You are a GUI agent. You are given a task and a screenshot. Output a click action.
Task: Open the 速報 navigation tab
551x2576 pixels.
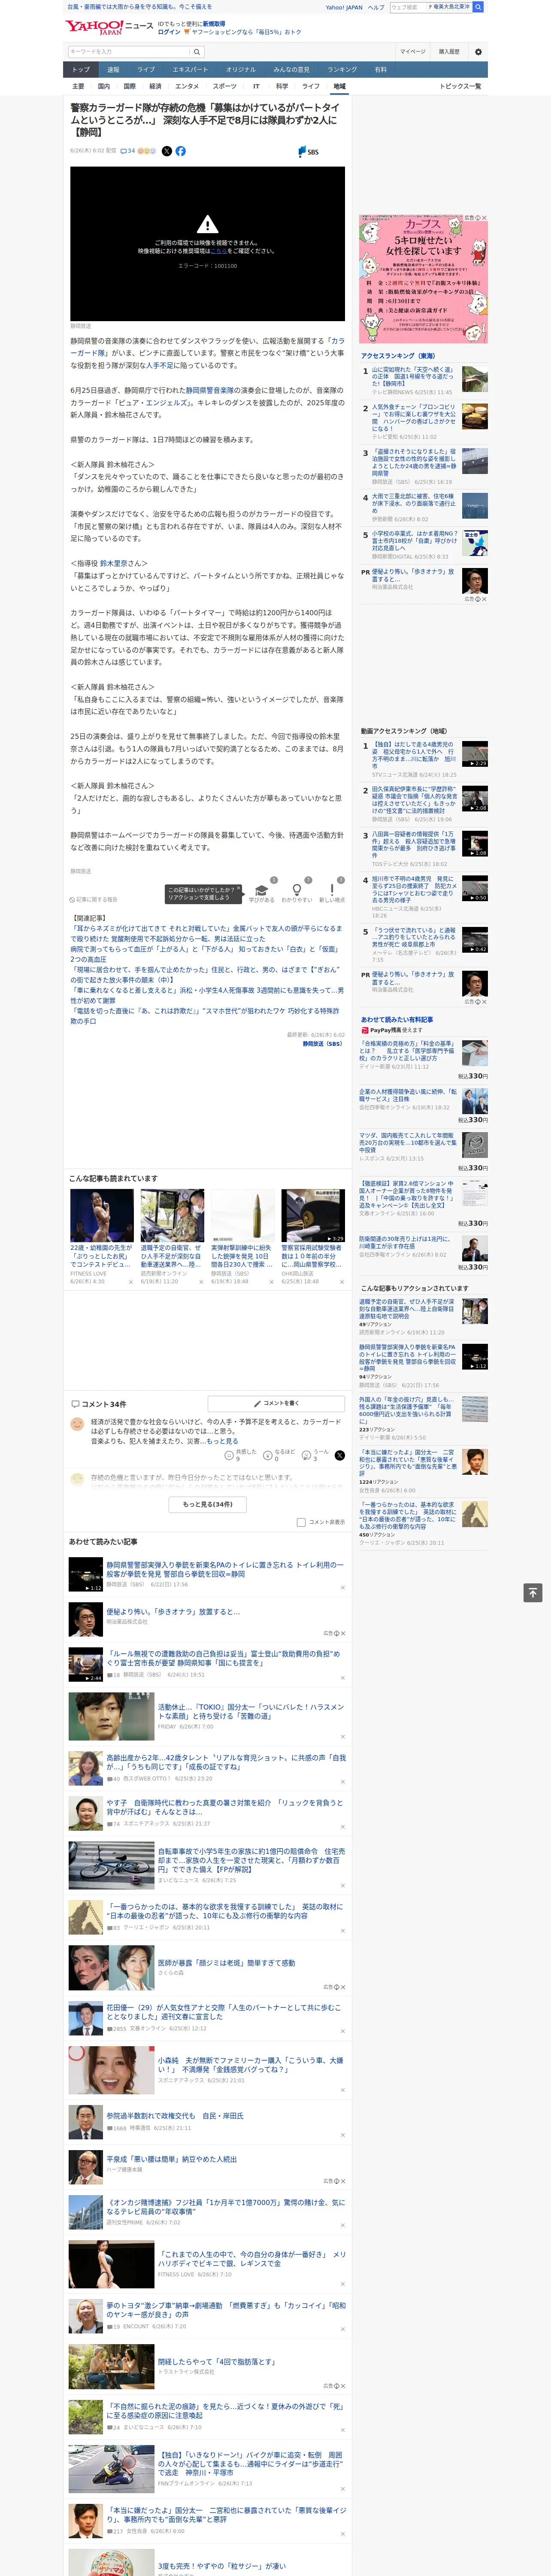pos(113,70)
